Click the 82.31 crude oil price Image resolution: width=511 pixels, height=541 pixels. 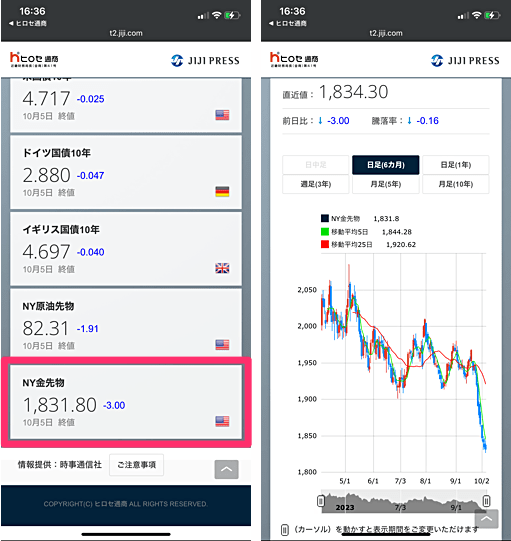tap(46, 328)
